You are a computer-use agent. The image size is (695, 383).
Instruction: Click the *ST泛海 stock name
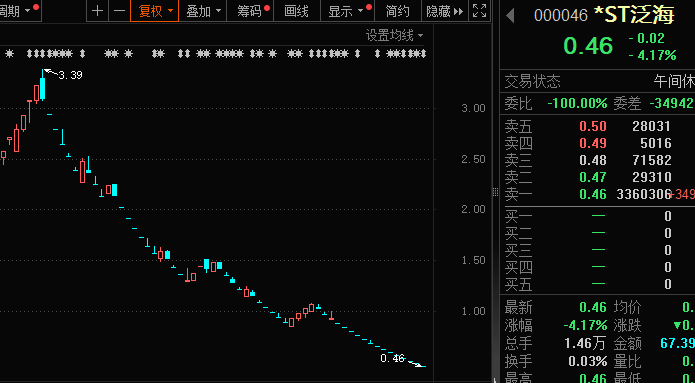tap(634, 15)
